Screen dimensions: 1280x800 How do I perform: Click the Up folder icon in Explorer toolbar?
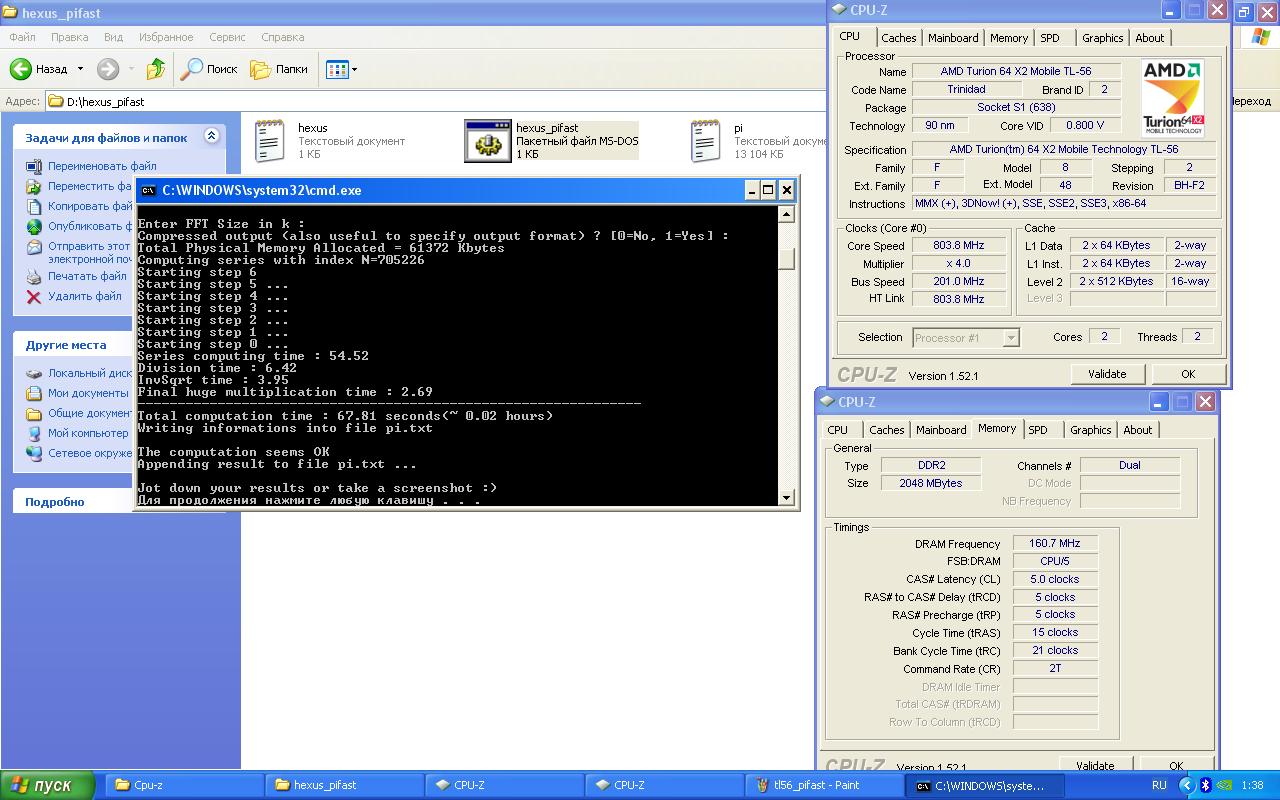tap(155, 69)
